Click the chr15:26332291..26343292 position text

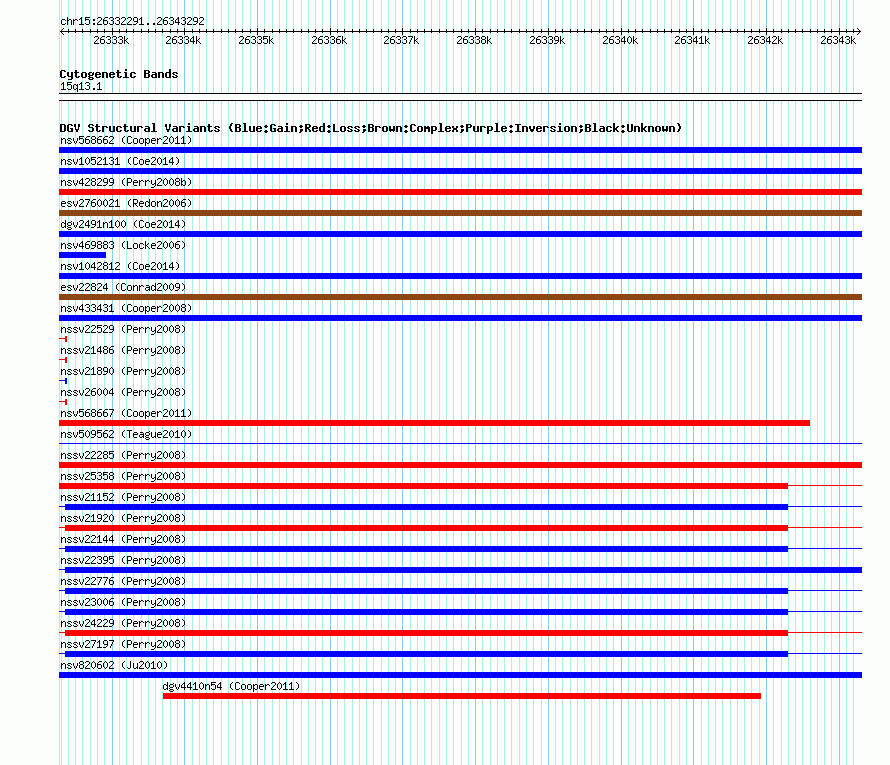pyautogui.click(x=132, y=21)
